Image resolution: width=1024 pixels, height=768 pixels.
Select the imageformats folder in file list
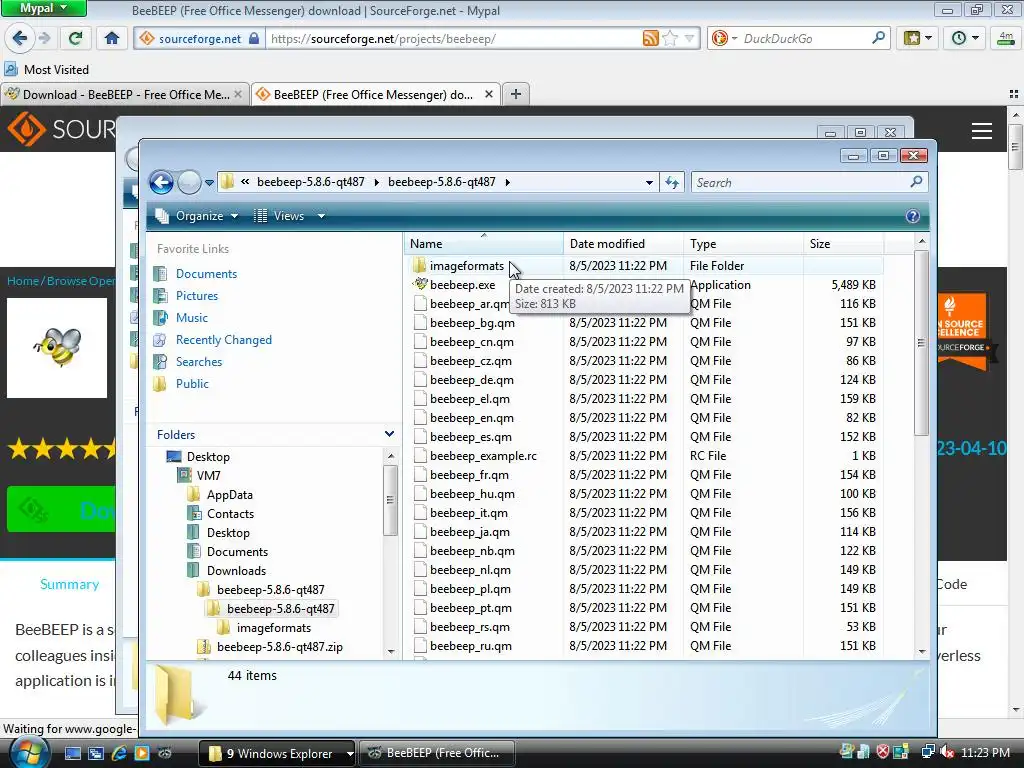tap(466, 266)
